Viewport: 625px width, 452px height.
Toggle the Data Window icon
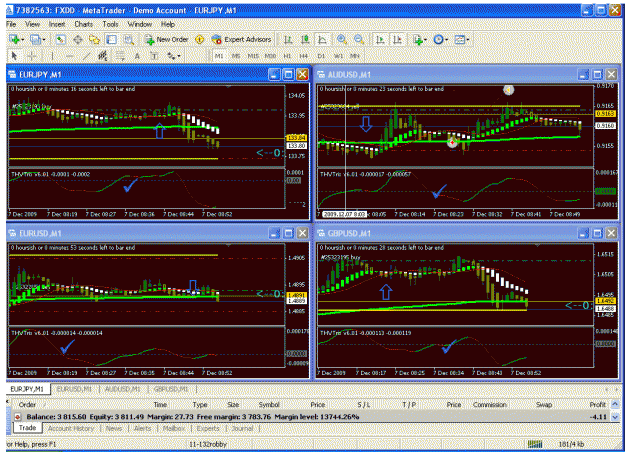point(78,39)
